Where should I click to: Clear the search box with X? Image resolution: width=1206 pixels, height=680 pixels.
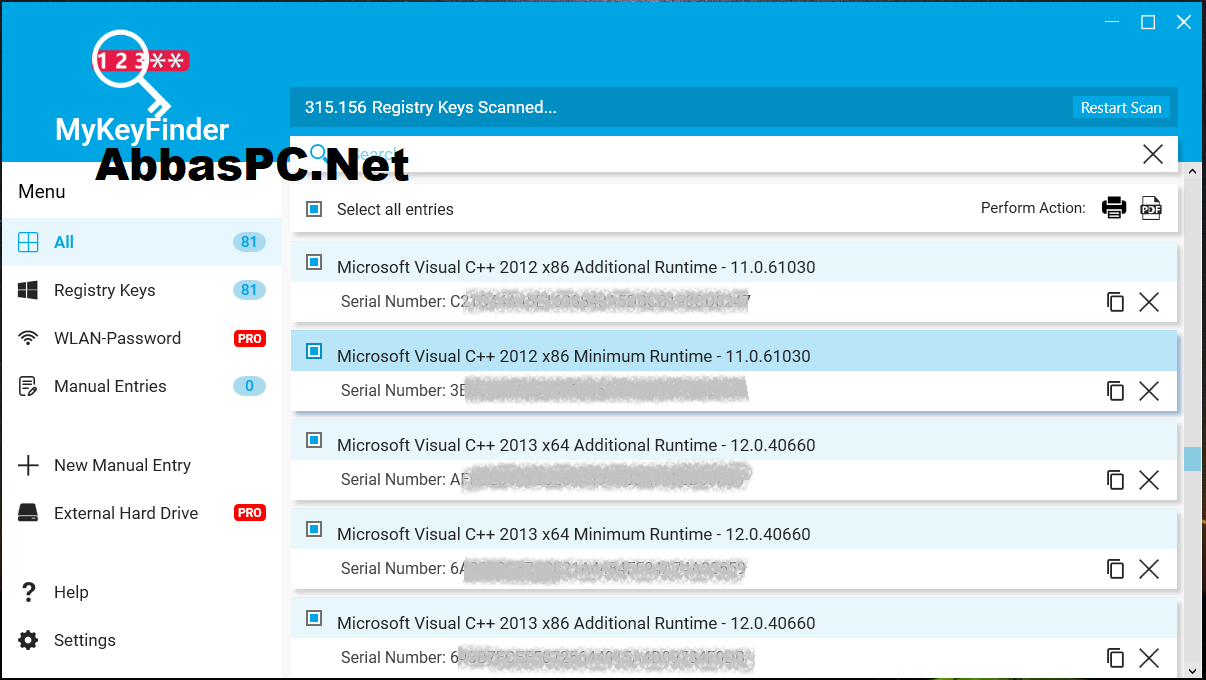[1153, 154]
